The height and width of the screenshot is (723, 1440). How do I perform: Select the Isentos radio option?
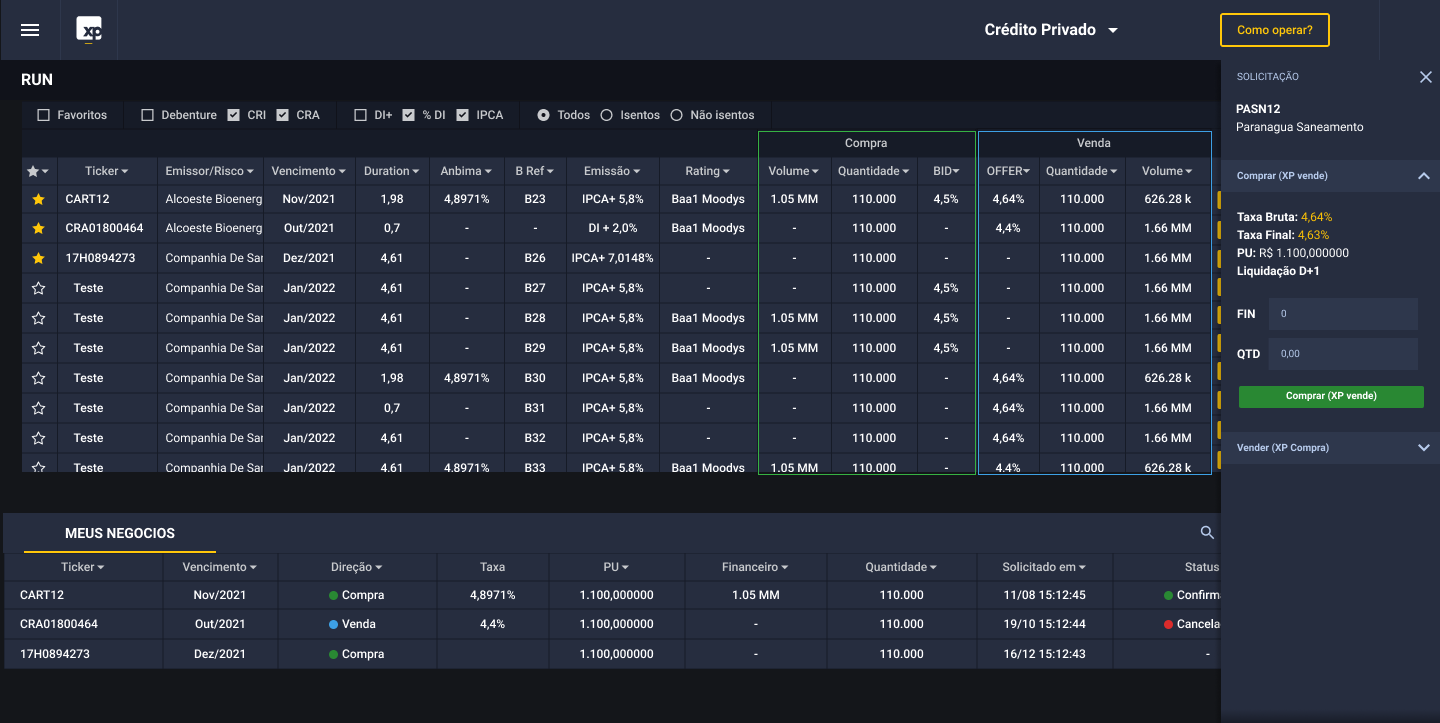tap(607, 115)
